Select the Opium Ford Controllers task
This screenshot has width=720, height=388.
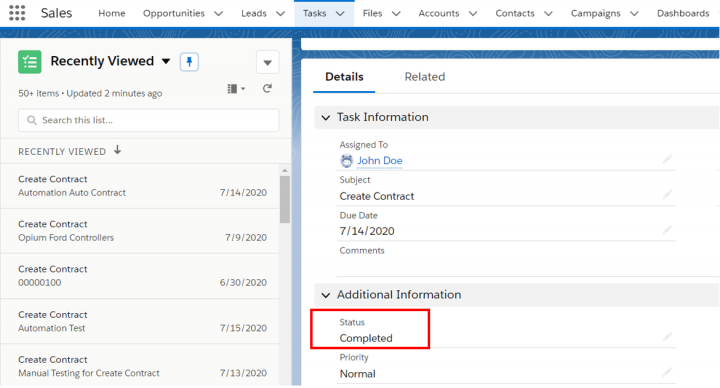click(140, 231)
